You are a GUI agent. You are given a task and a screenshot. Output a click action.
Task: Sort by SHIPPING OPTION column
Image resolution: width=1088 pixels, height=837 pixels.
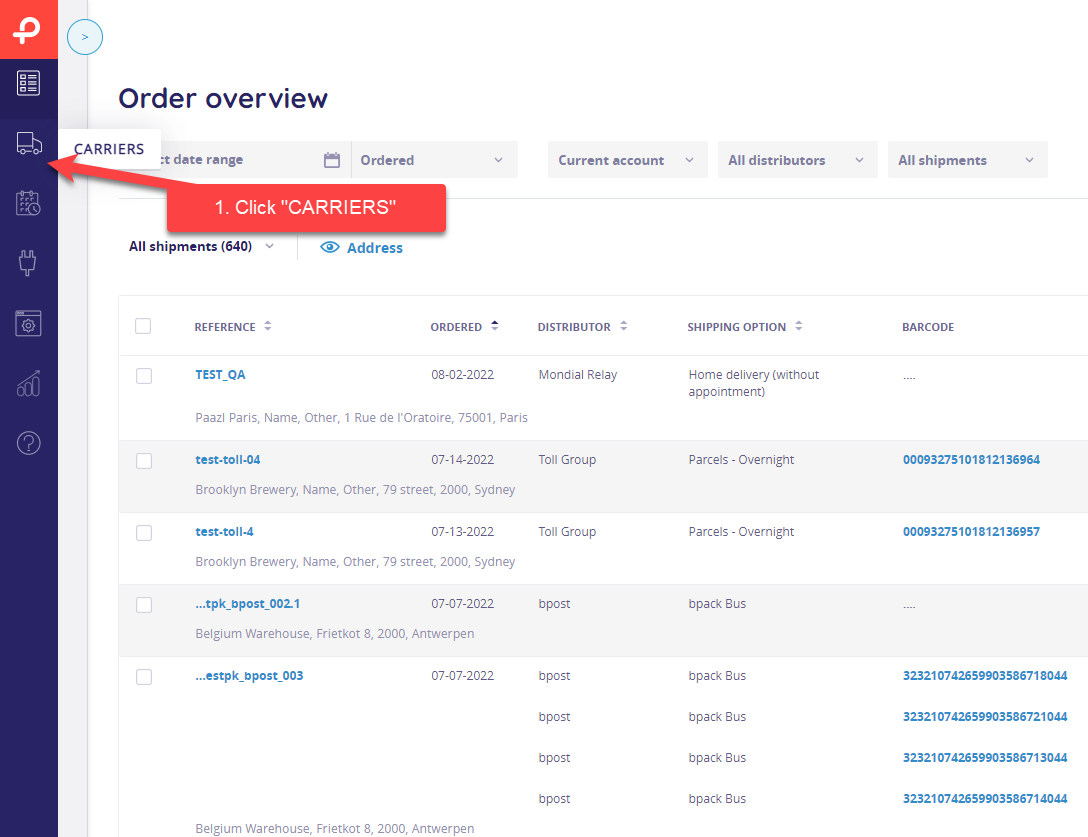pos(745,327)
